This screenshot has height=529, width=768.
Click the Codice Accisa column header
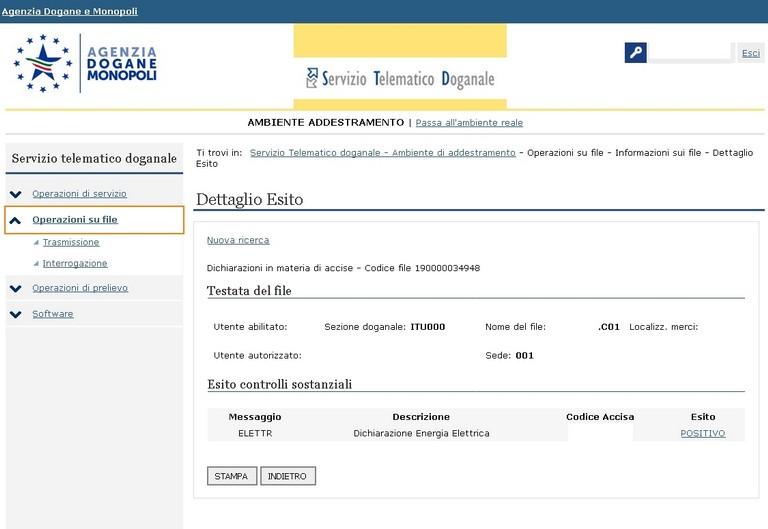(600, 417)
